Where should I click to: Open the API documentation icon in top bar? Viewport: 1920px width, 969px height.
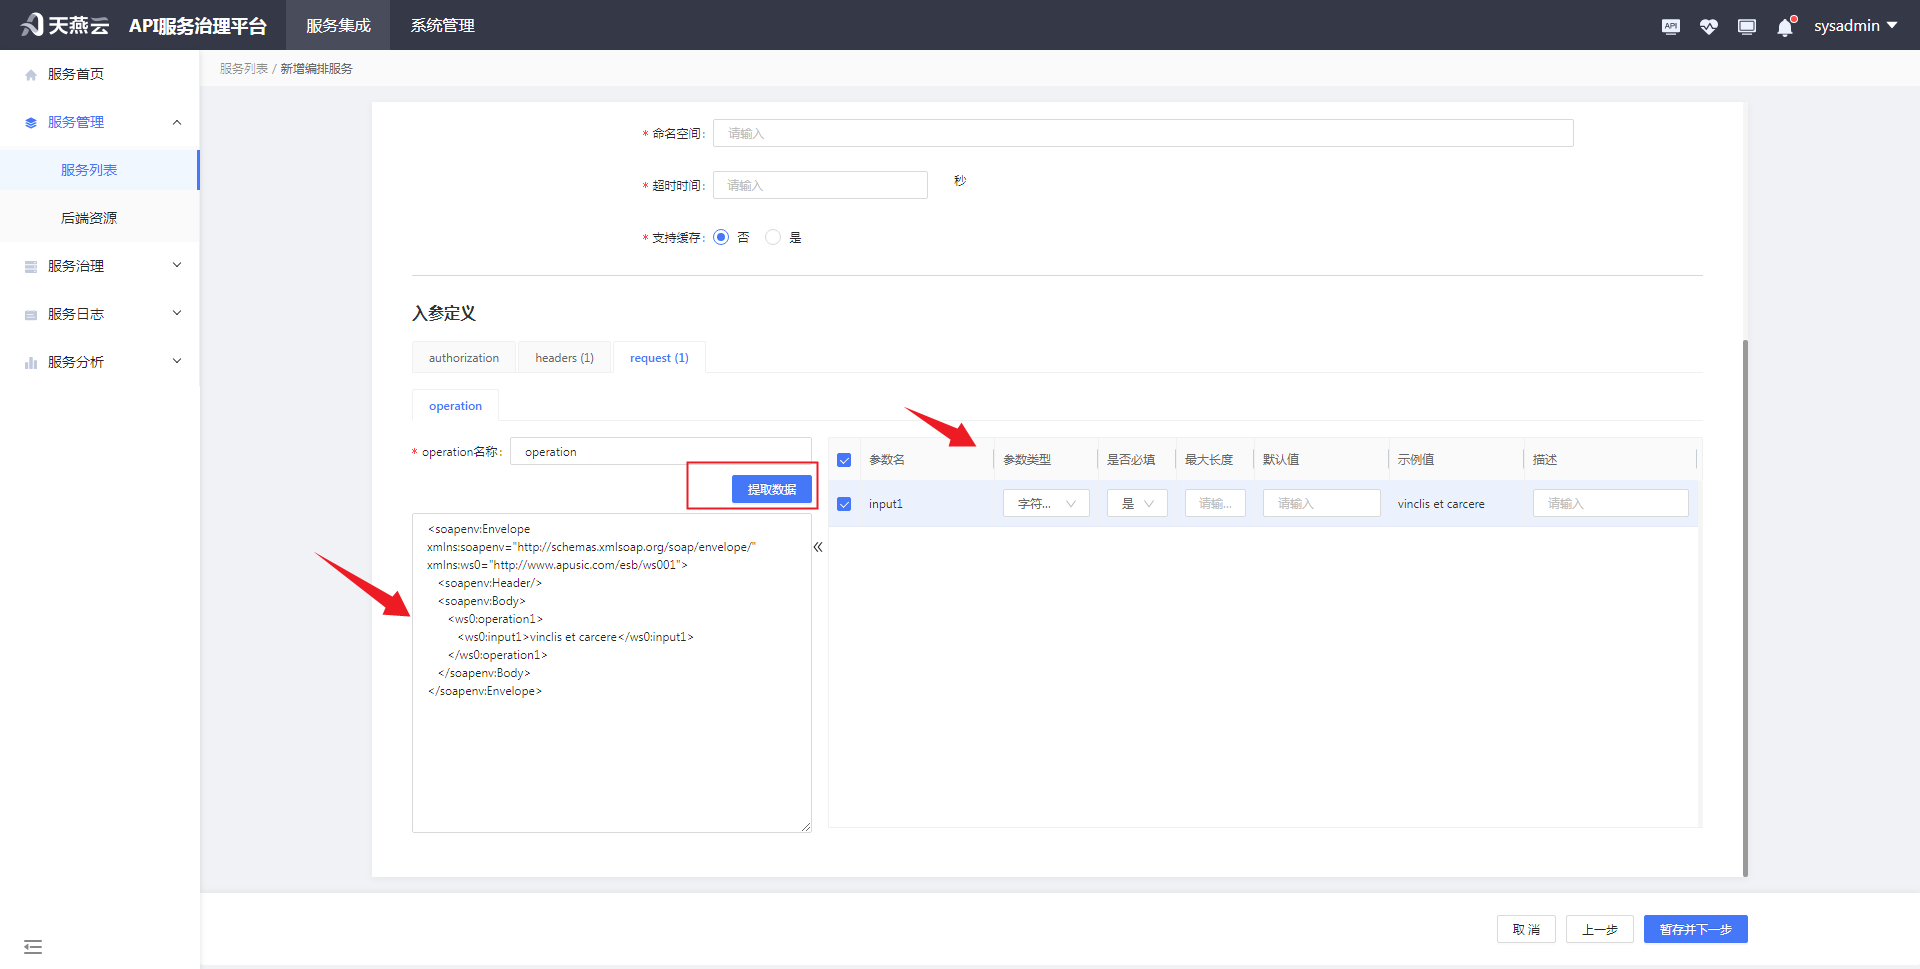1670,26
